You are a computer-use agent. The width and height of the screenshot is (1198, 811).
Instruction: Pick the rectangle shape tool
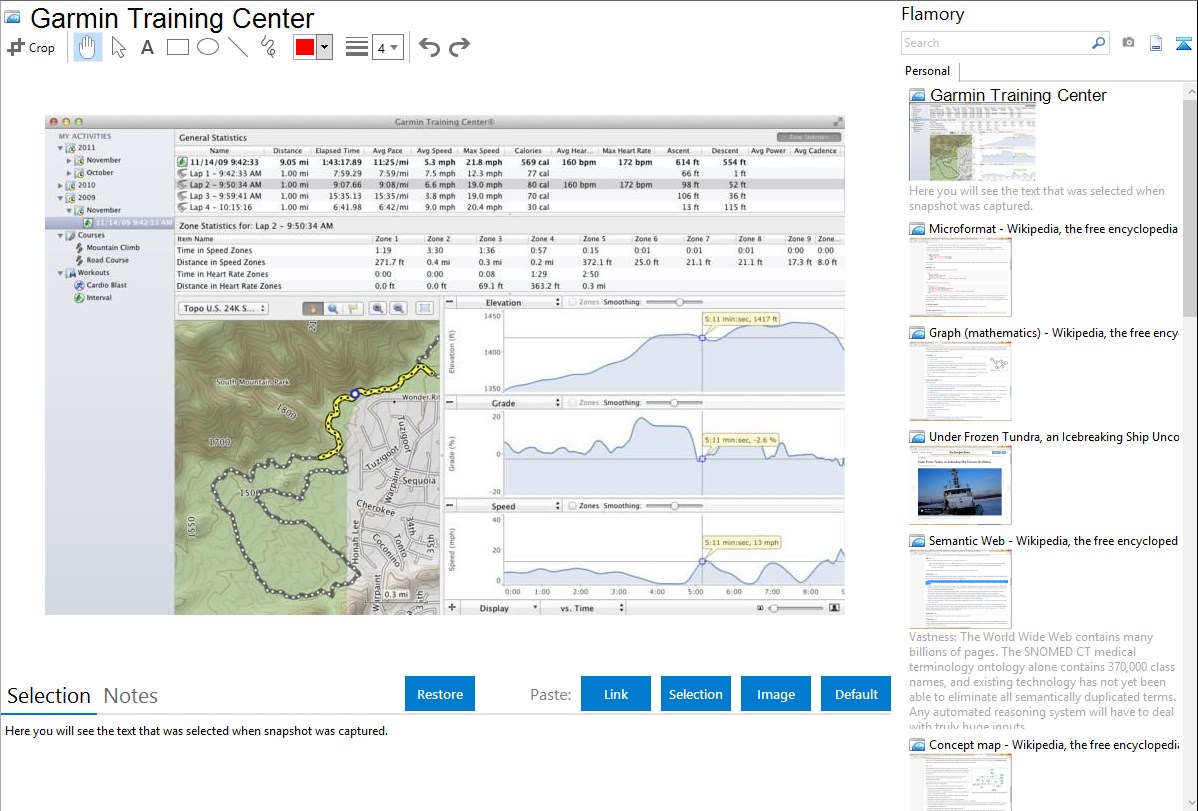point(177,47)
